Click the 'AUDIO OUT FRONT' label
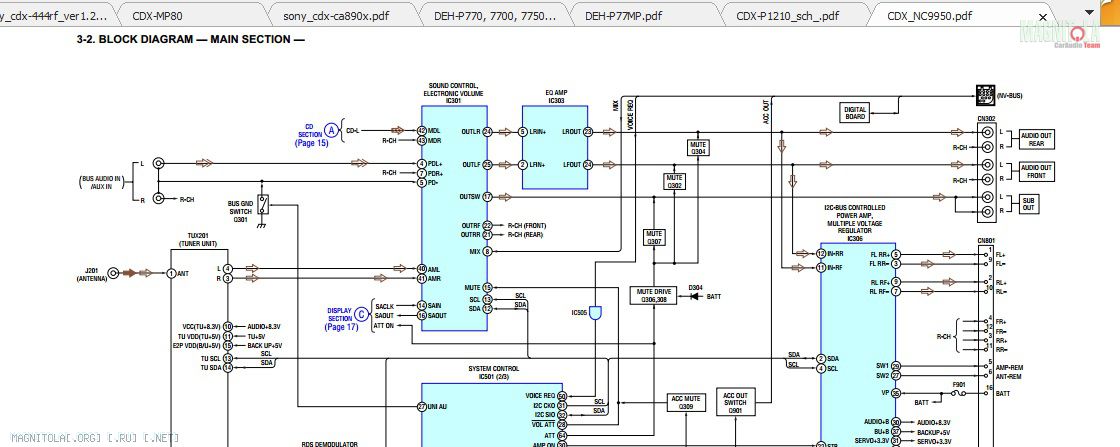This screenshot has height=447, width=1120. point(1036,171)
